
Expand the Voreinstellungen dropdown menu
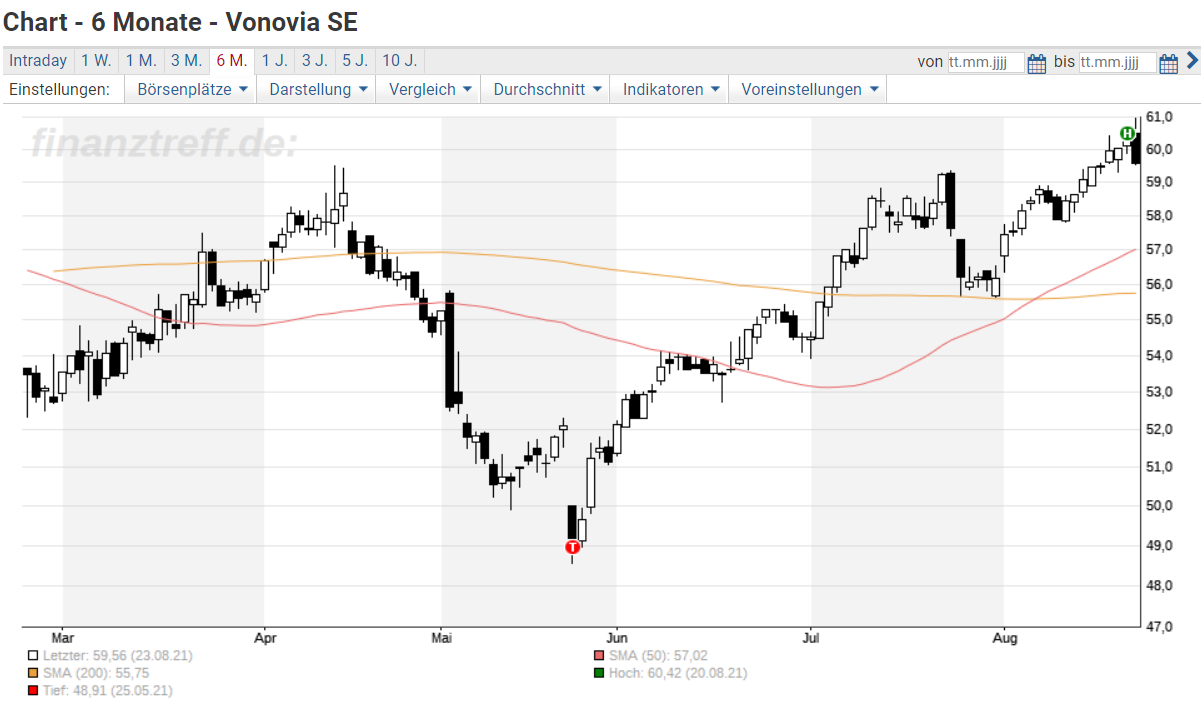[x=808, y=89]
